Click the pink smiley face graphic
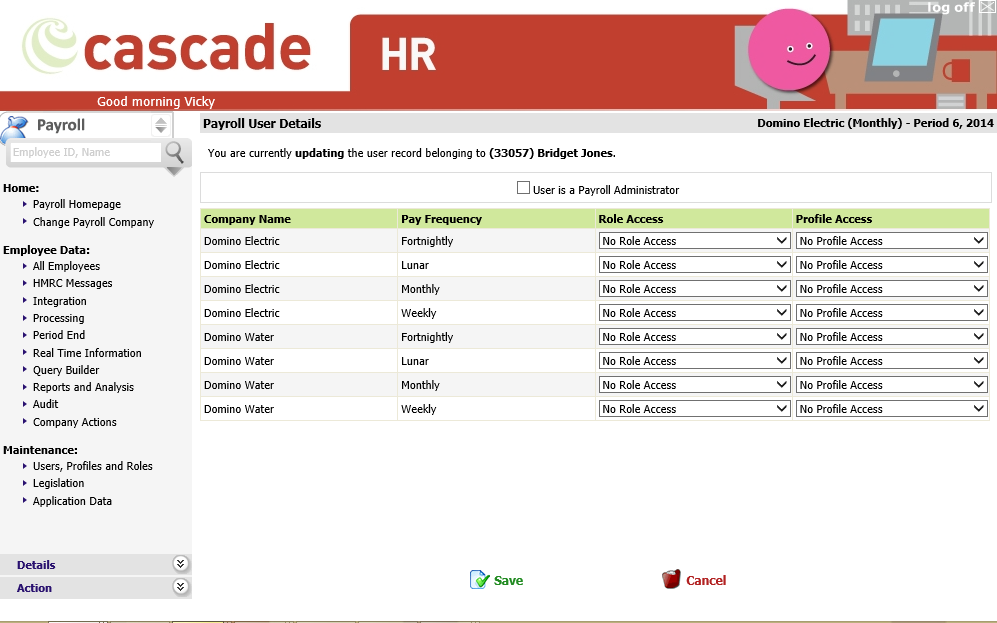This screenshot has width=997, height=623. [789, 50]
